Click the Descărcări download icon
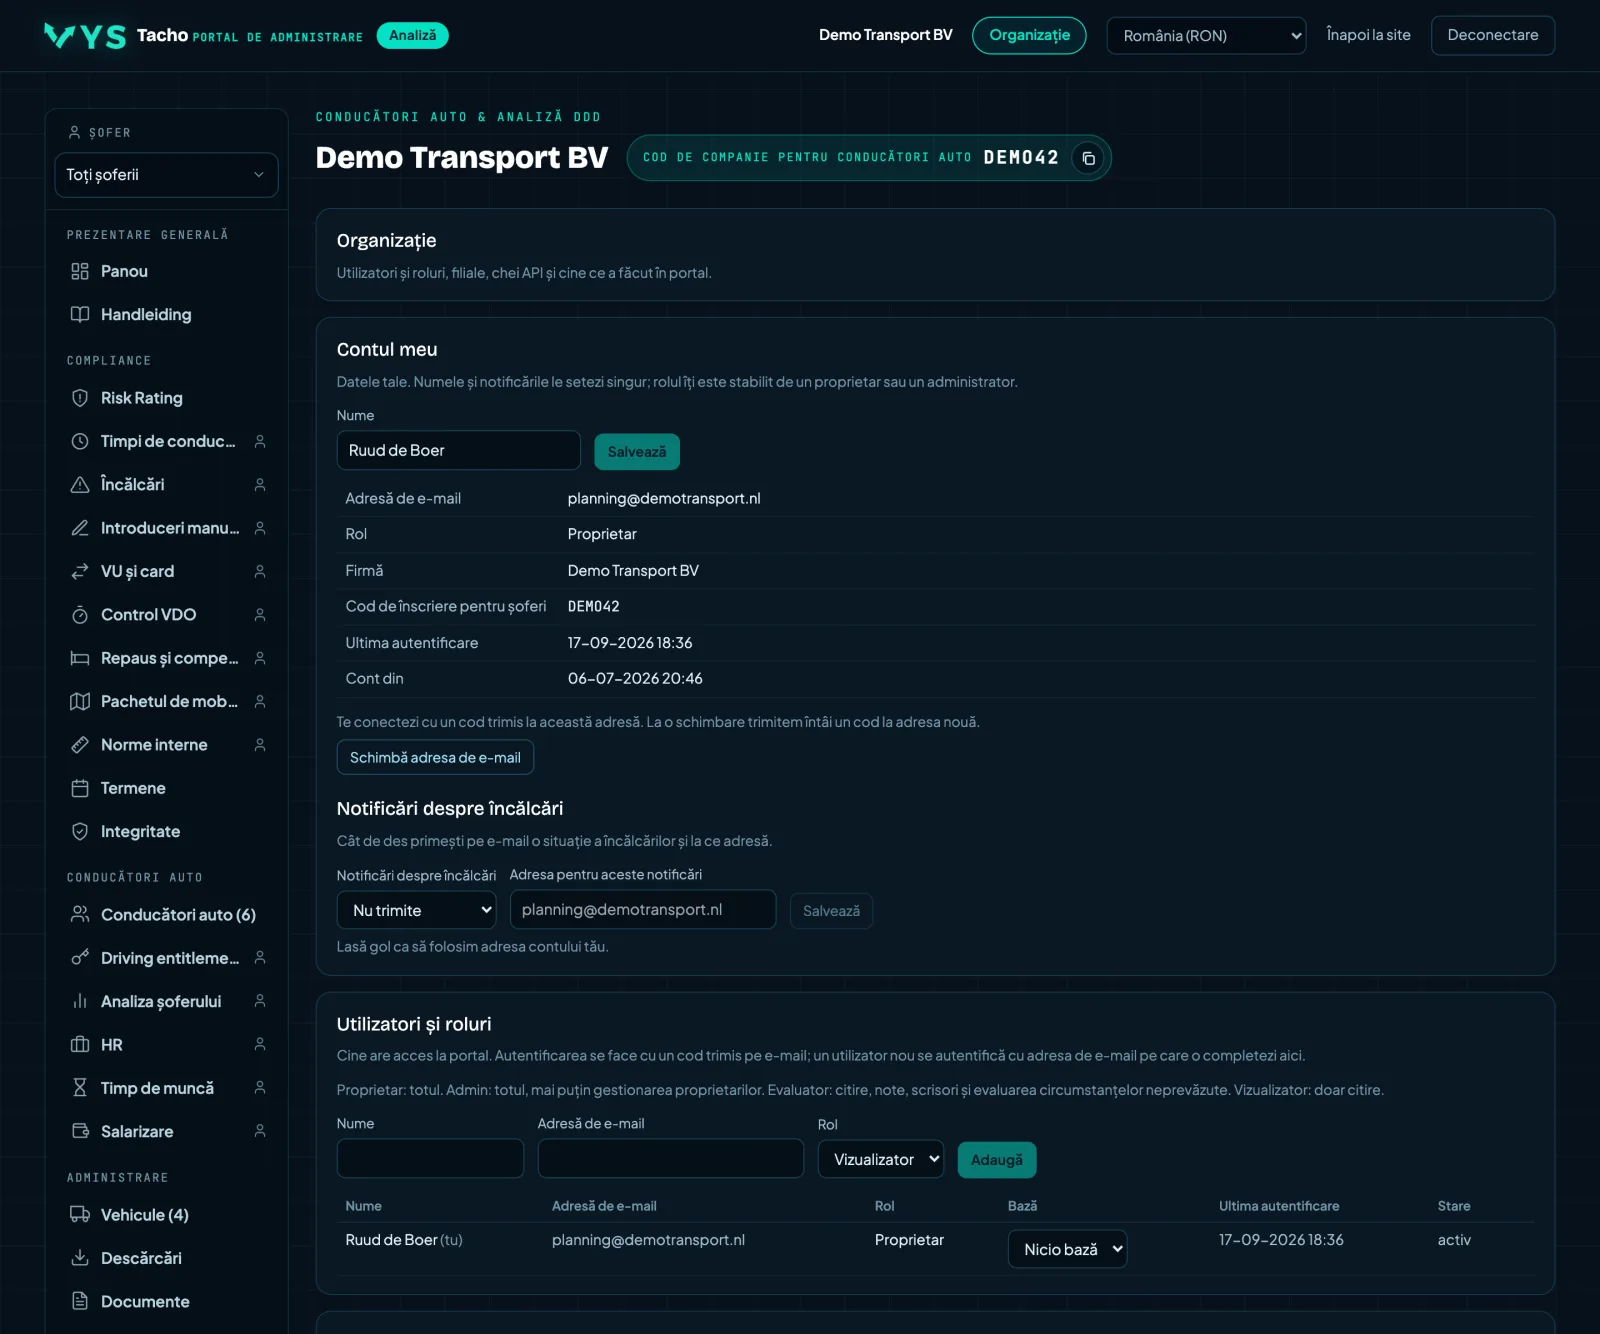The height and width of the screenshot is (1334, 1600). (80, 1258)
